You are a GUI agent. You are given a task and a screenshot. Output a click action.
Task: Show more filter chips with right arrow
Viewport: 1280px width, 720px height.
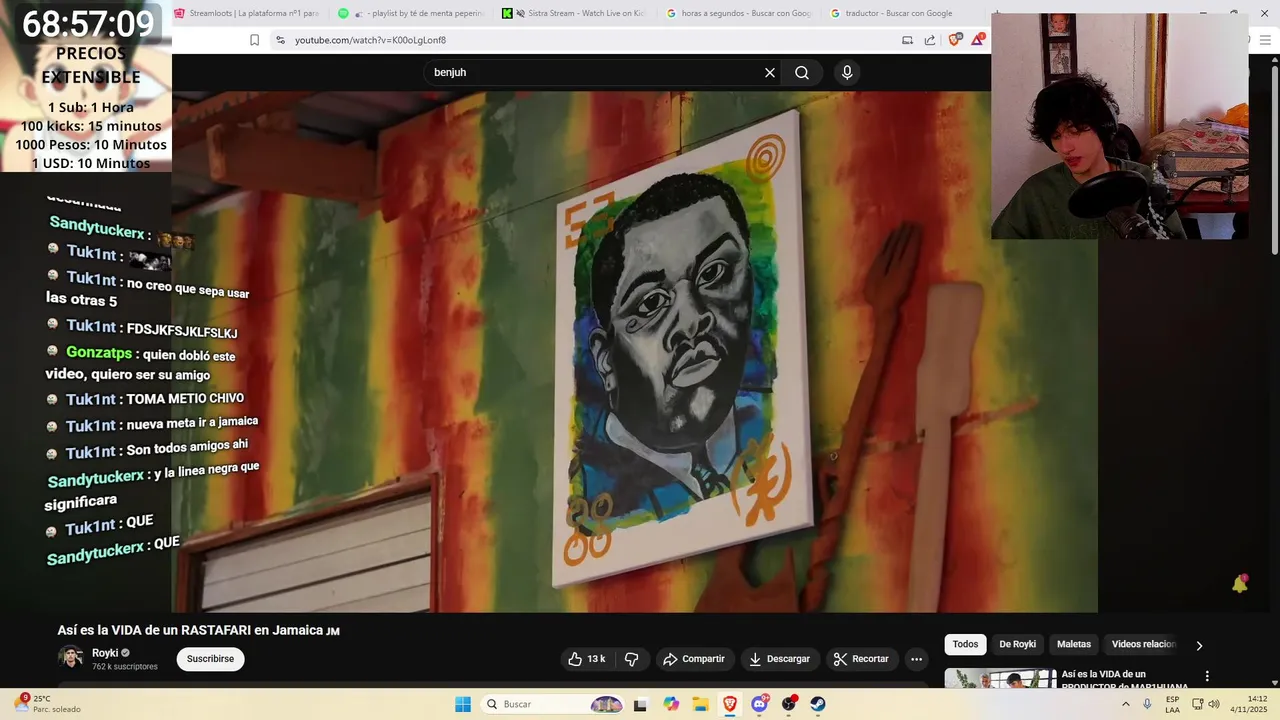pyautogui.click(x=1199, y=645)
